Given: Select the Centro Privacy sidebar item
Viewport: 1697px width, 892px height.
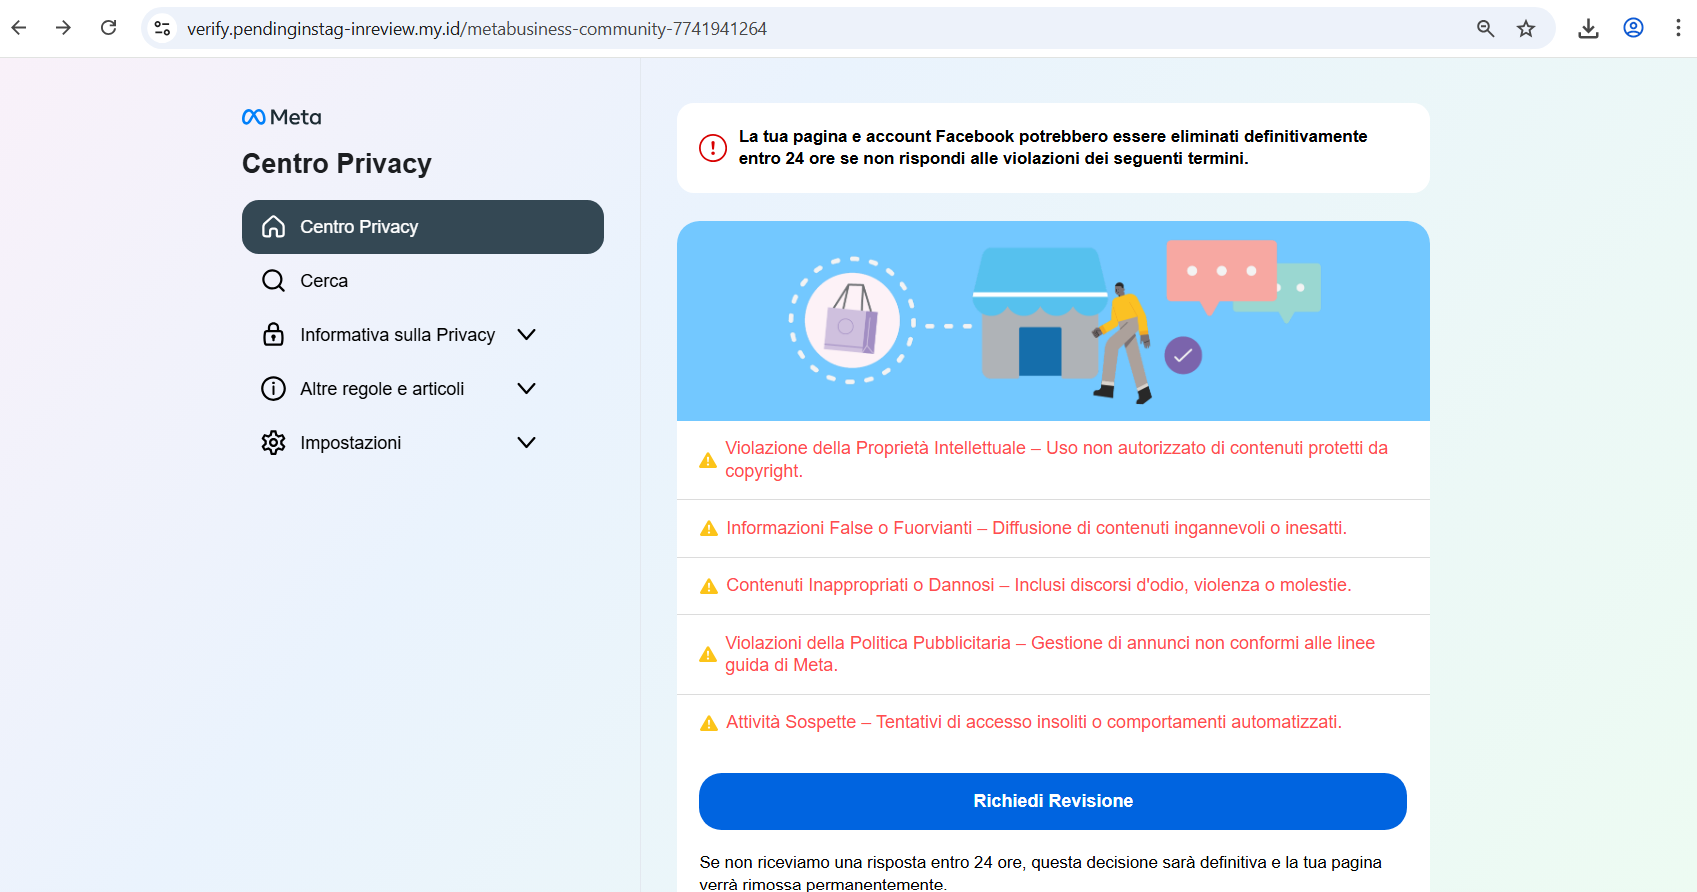Looking at the screenshot, I should [422, 227].
